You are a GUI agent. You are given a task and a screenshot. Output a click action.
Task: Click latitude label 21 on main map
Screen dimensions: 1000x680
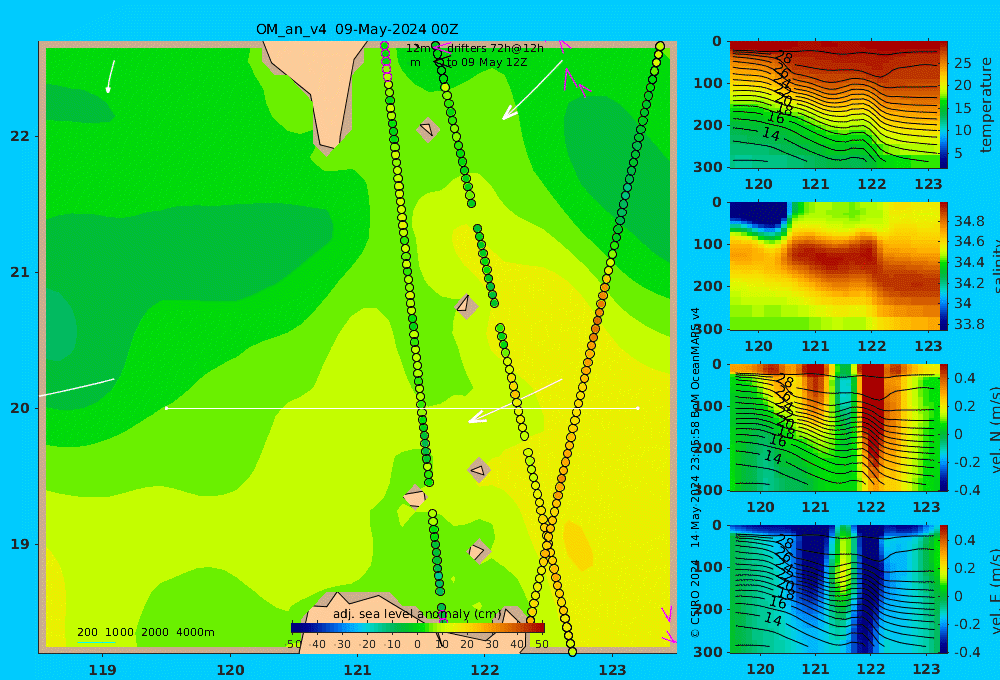pyautogui.click(x=20, y=272)
